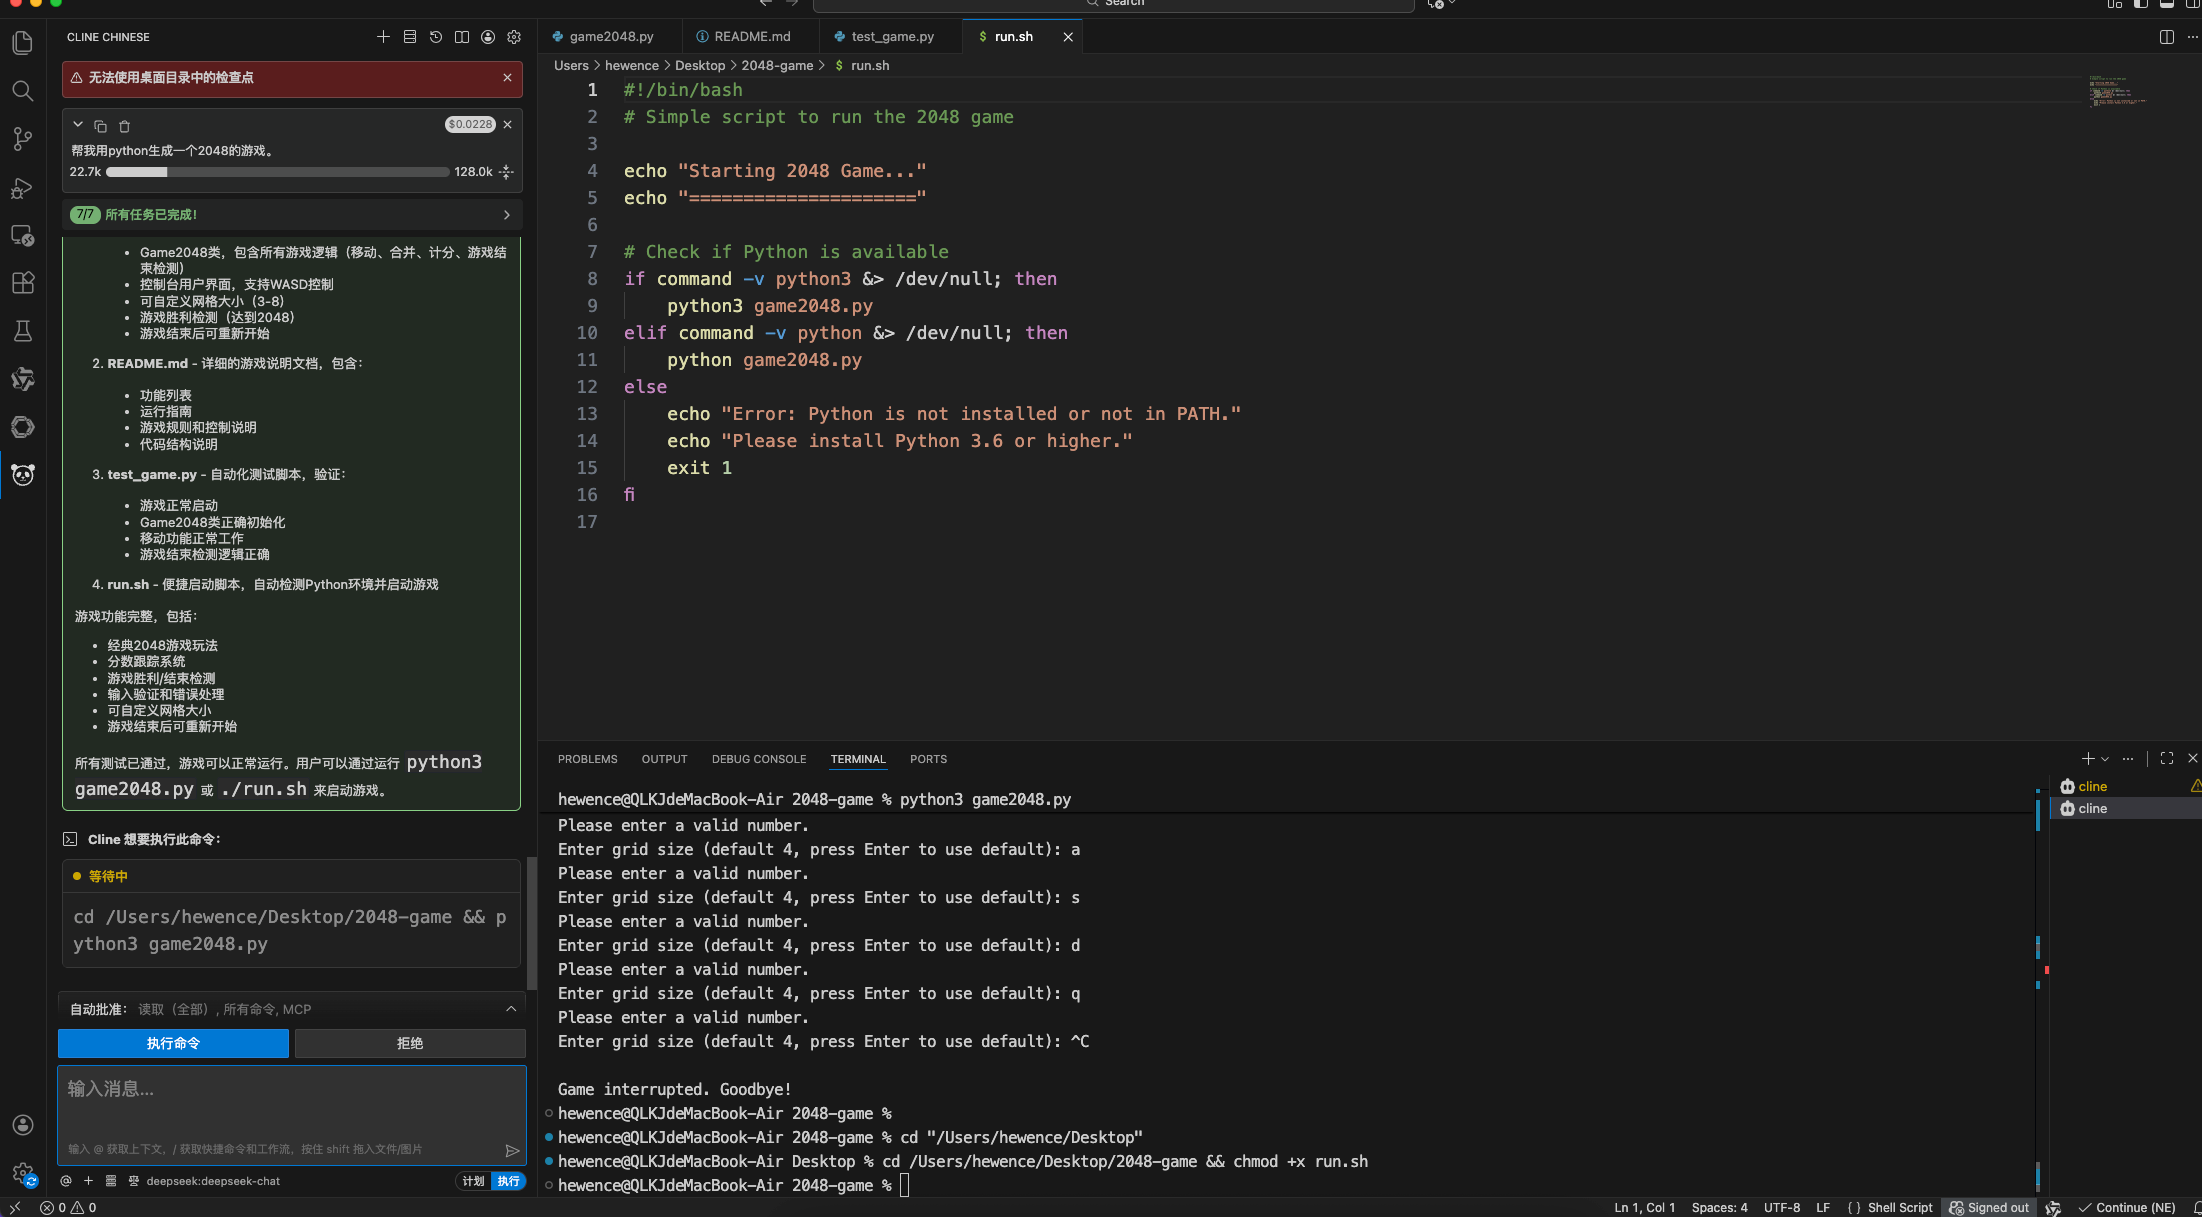This screenshot has height=1217, width=2202.
Task: Open Cline history from the panel header
Action: pyautogui.click(x=436, y=37)
